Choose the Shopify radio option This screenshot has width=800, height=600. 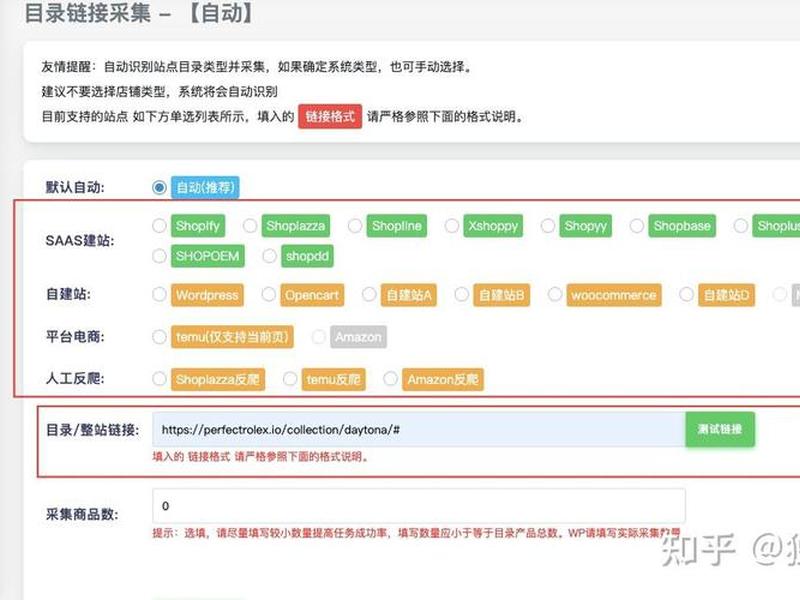tap(159, 226)
